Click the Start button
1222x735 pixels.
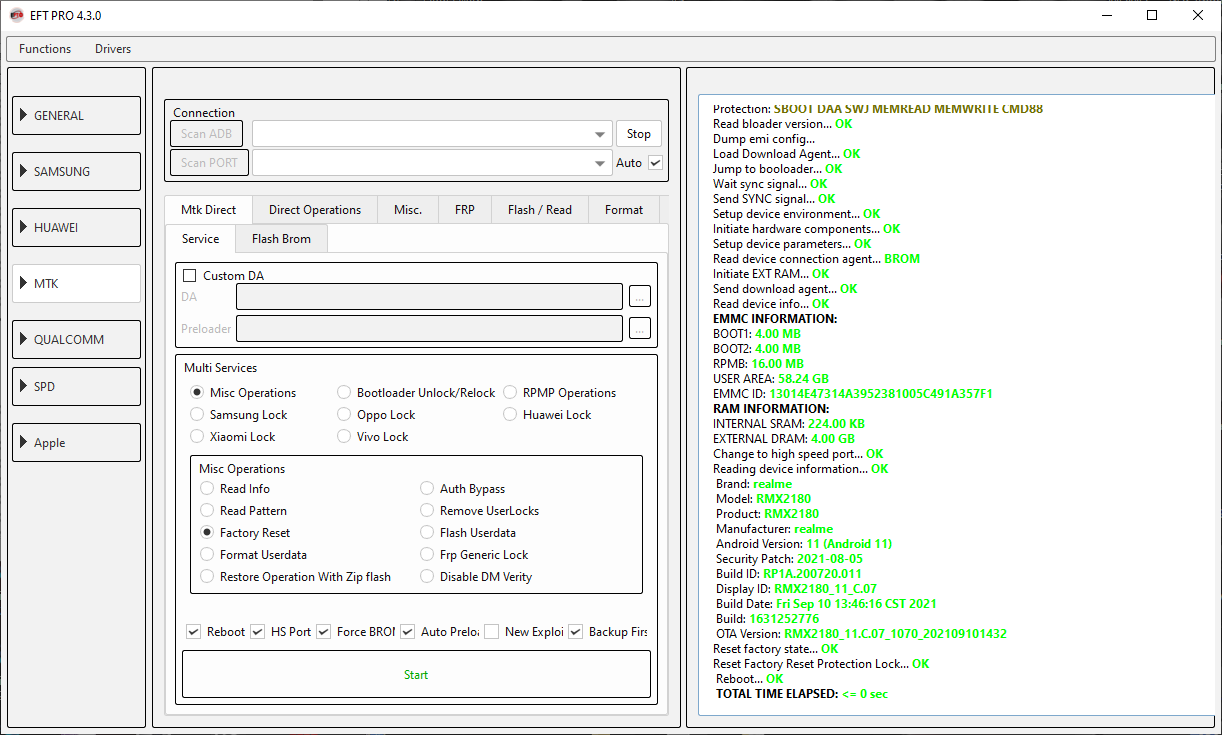pyautogui.click(x=416, y=674)
